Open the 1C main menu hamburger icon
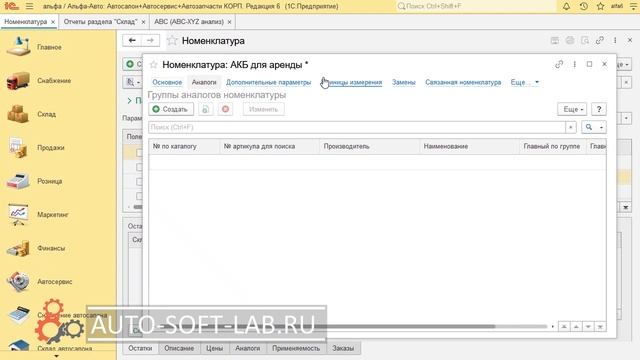Screen dimensions: 640x360 29,6
